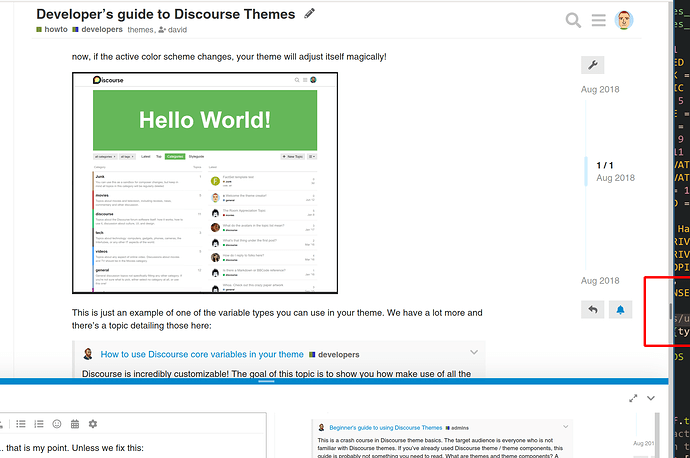This screenshot has height=458, width=690.
Task: Click the reply arrow button below the timeline
Action: (592, 310)
